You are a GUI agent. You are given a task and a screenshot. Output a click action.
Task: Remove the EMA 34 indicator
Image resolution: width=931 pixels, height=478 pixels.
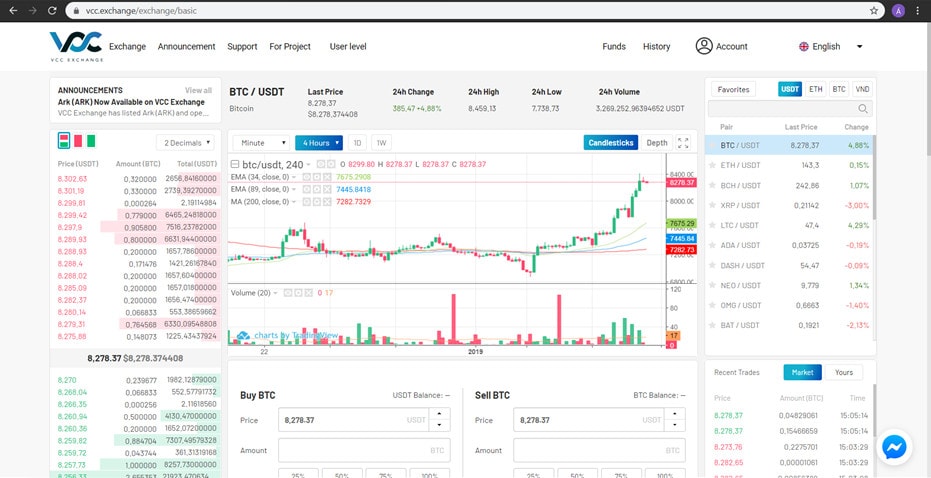click(327, 177)
